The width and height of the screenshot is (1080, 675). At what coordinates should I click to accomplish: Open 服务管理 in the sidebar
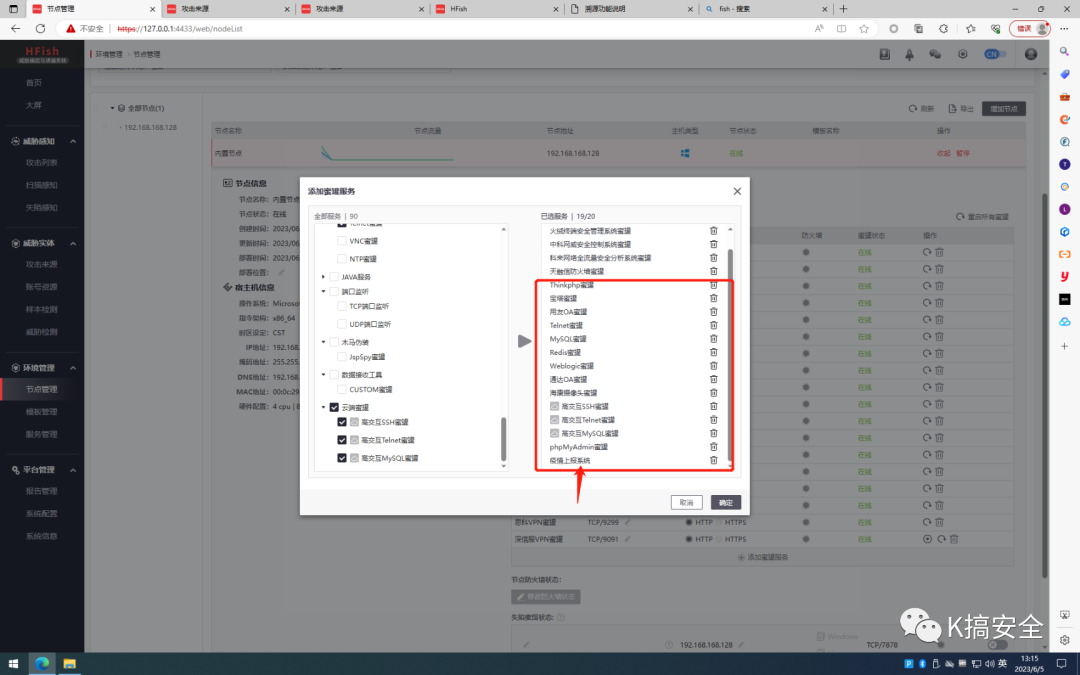[x=41, y=435]
